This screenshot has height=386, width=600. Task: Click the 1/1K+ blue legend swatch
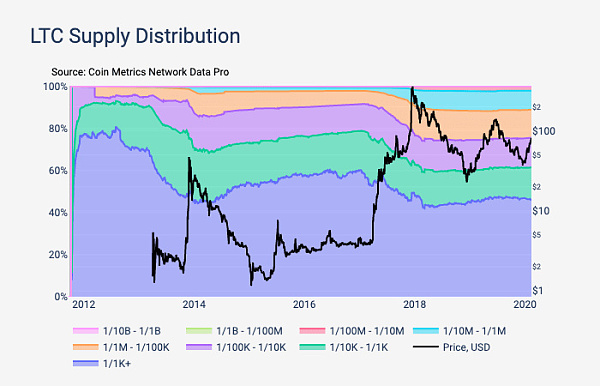coord(85,363)
